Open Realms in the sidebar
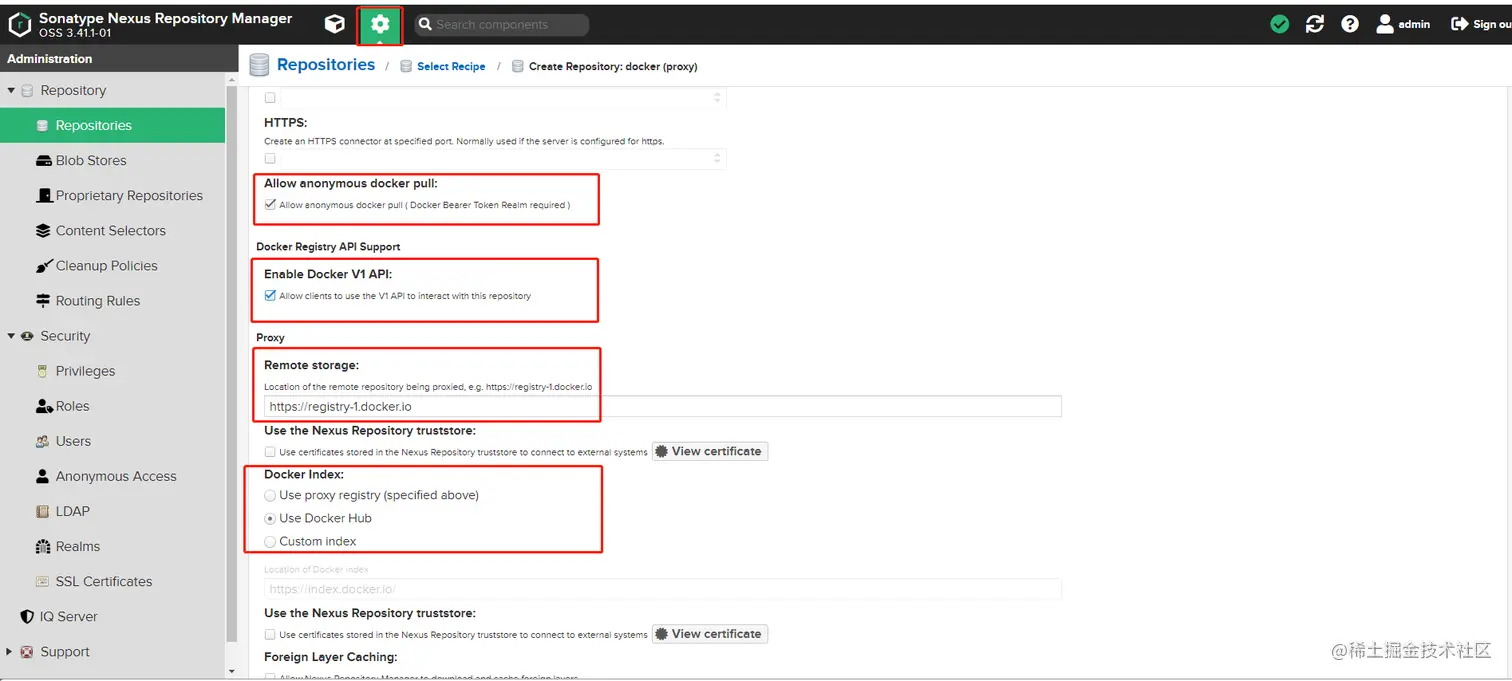 point(112,546)
